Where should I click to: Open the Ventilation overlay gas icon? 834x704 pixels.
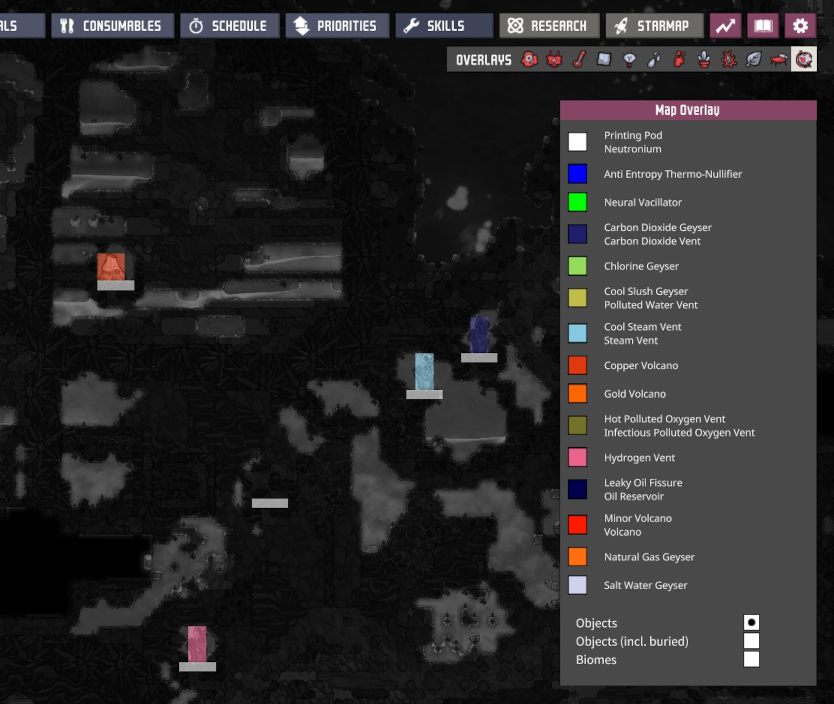[x=679, y=60]
